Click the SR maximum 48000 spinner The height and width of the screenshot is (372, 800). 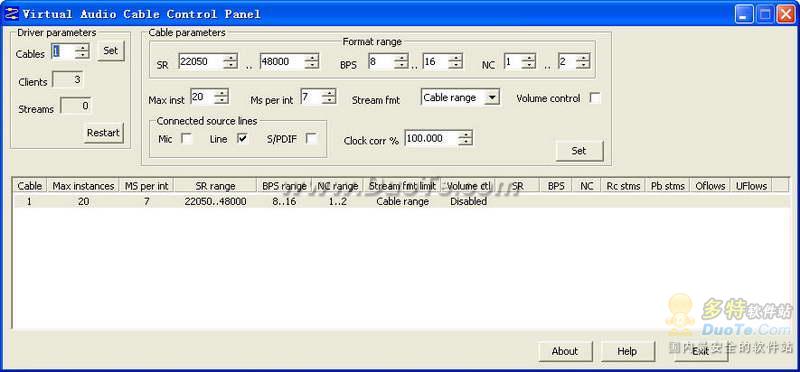(312, 61)
